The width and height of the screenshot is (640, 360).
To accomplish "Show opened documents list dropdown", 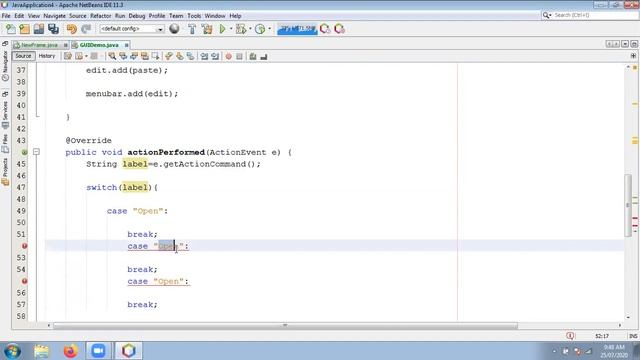I will pos(625,44).
